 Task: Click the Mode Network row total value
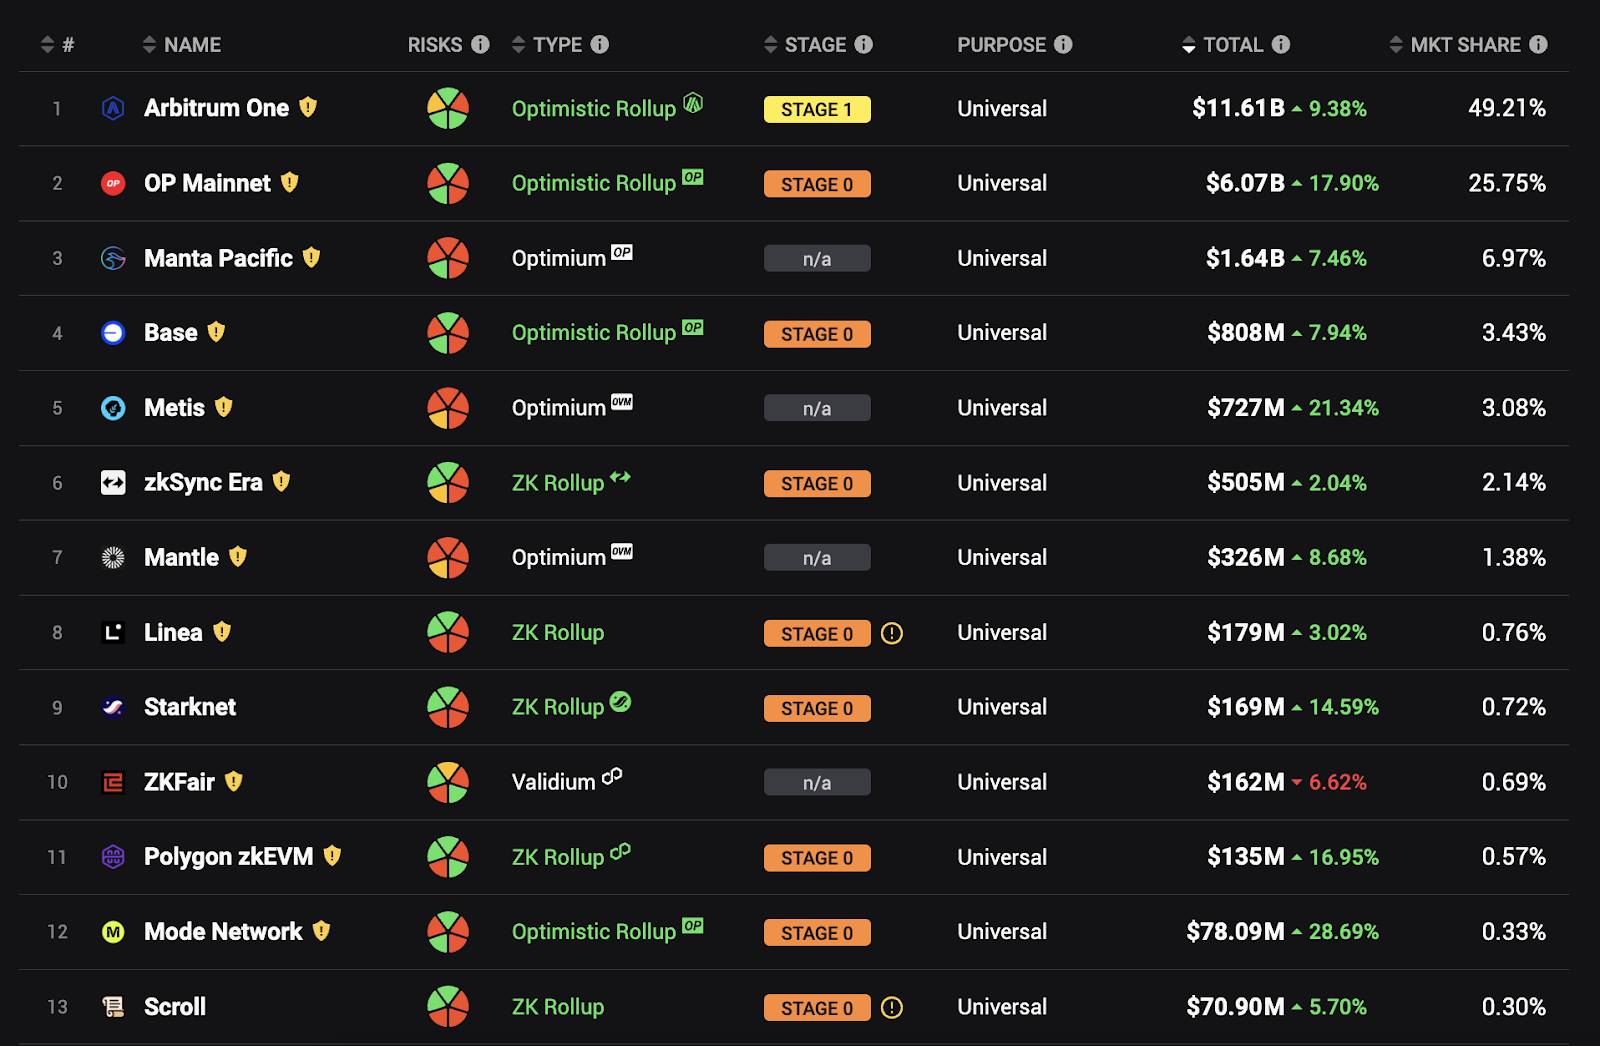1235,932
